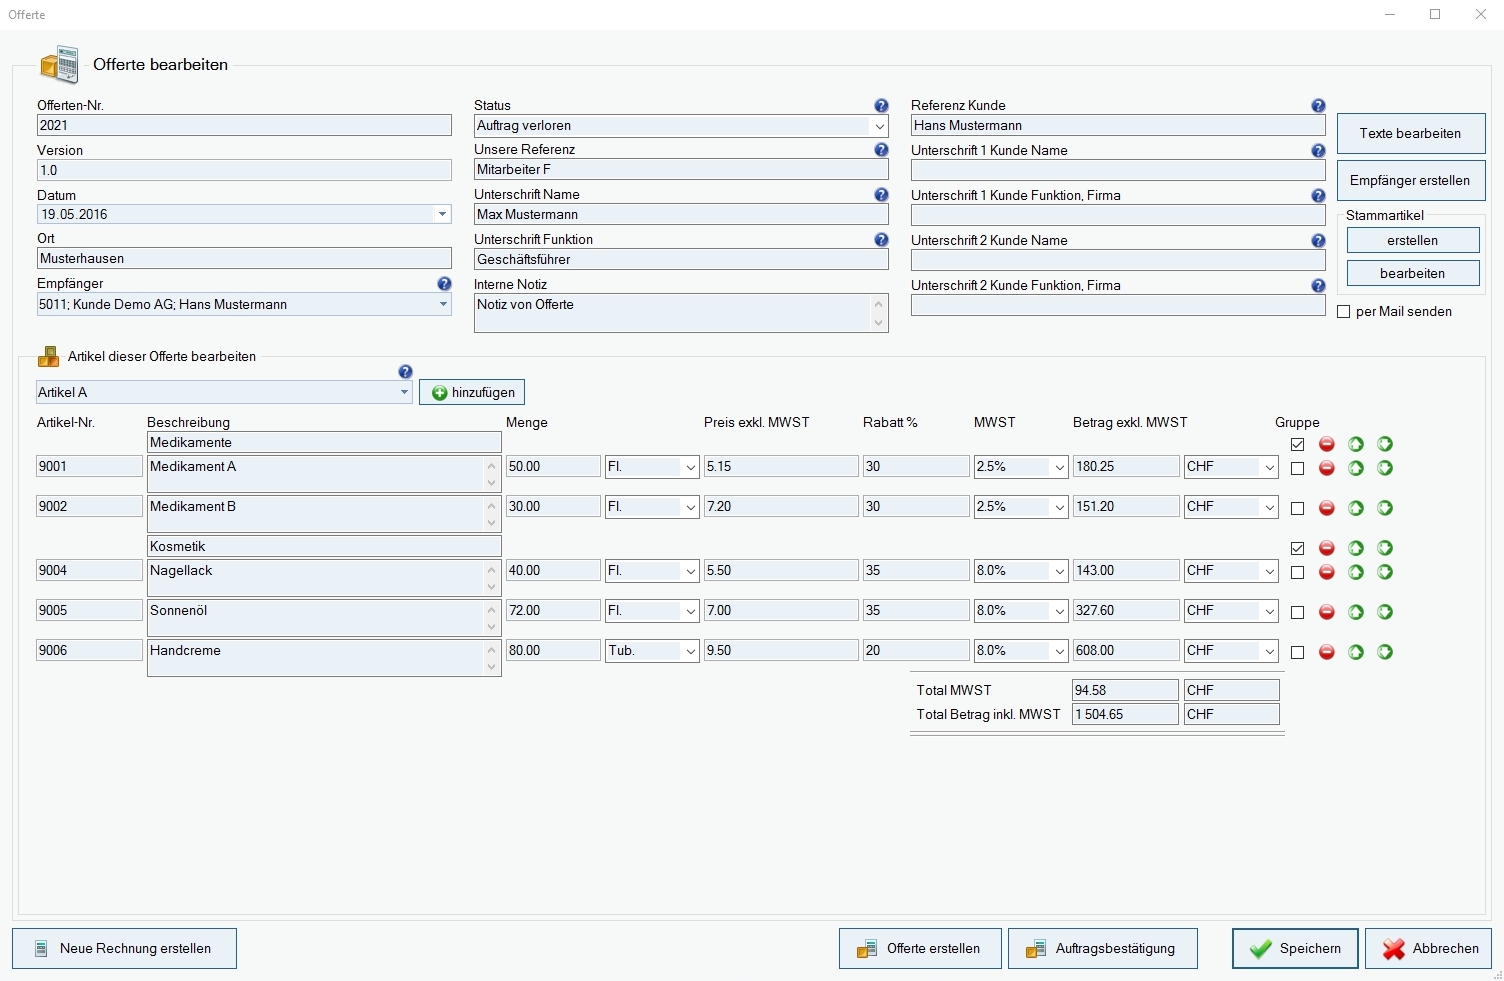Viewport: 1504px width, 981px height.
Task: Move Medikament B row up
Action: 1356,508
